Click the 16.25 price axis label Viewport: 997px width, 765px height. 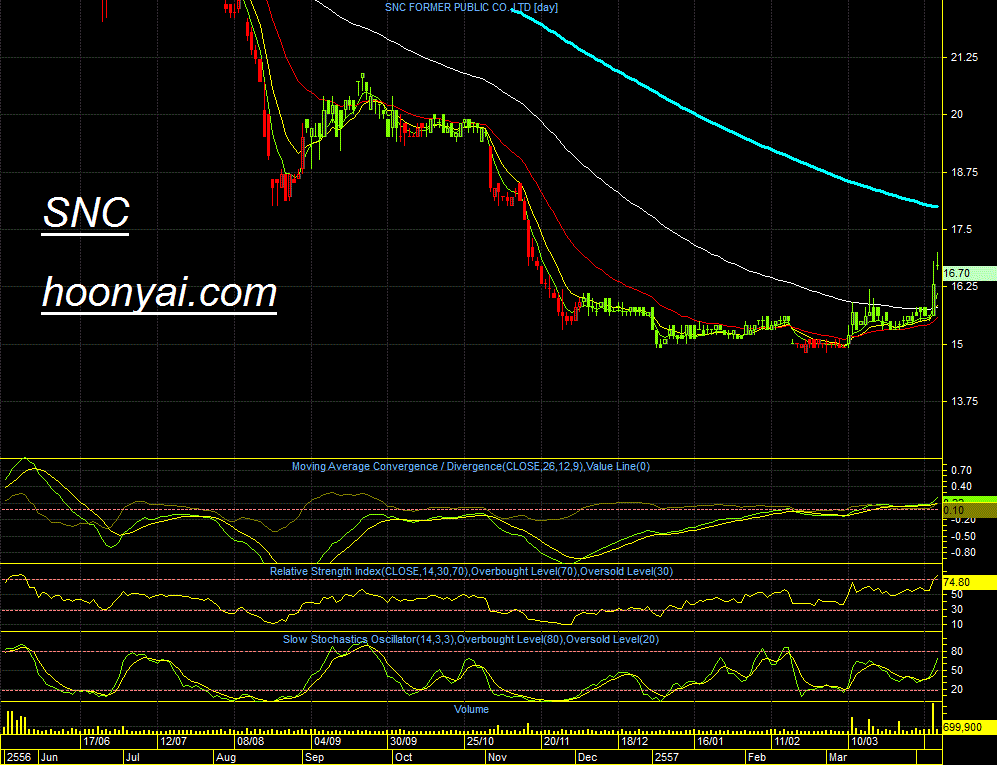tap(964, 286)
